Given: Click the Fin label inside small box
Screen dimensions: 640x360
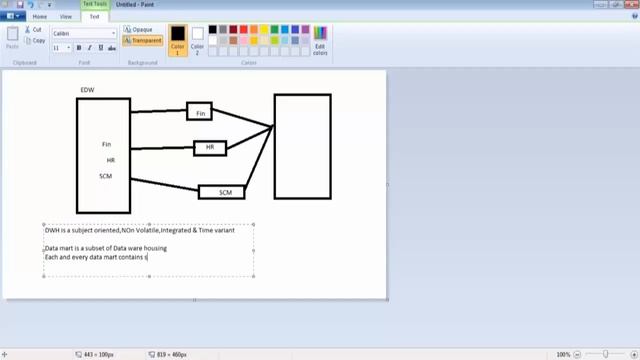Looking at the screenshot, I should point(200,113).
